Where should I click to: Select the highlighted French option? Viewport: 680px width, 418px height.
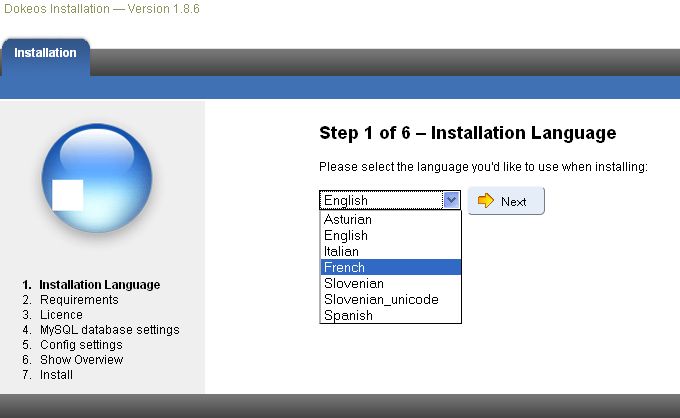pos(390,267)
